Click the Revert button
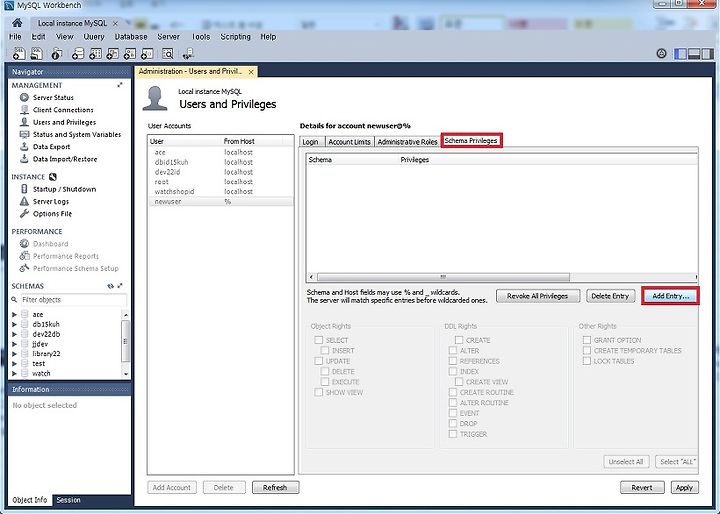 (641, 487)
